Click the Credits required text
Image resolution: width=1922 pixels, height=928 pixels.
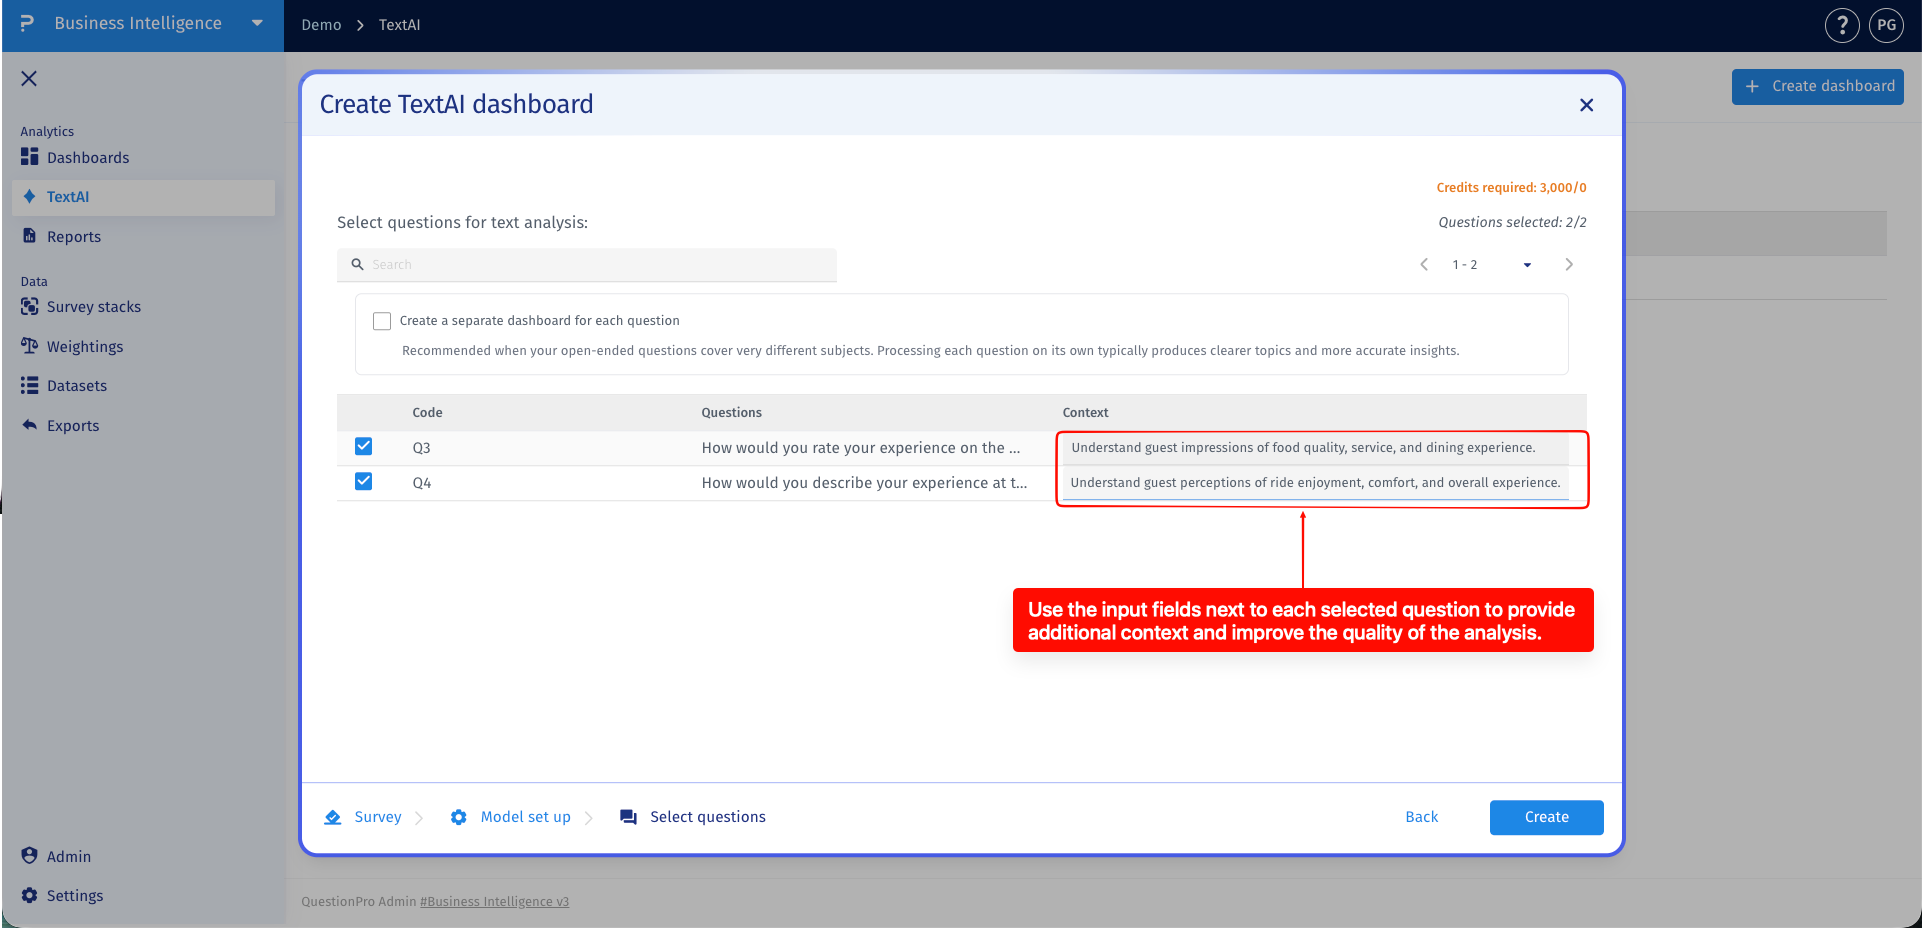pyautogui.click(x=1511, y=188)
